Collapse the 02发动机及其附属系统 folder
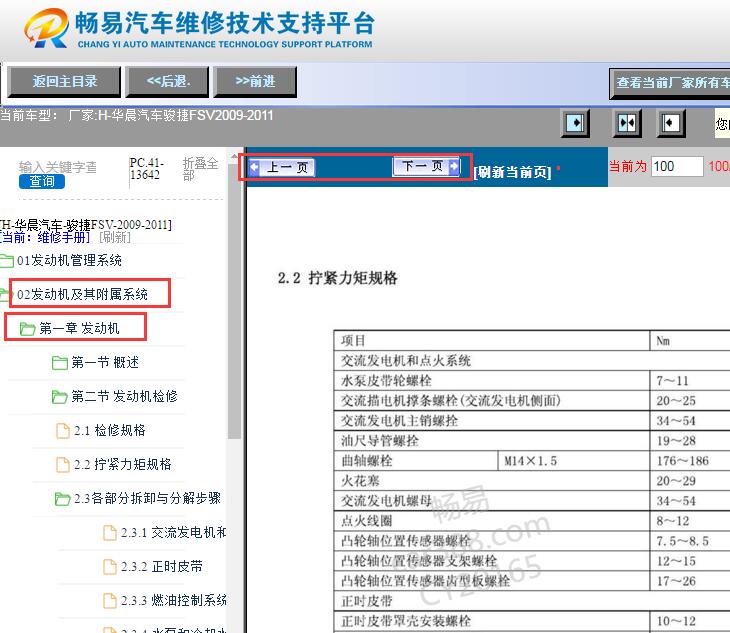 (82, 294)
